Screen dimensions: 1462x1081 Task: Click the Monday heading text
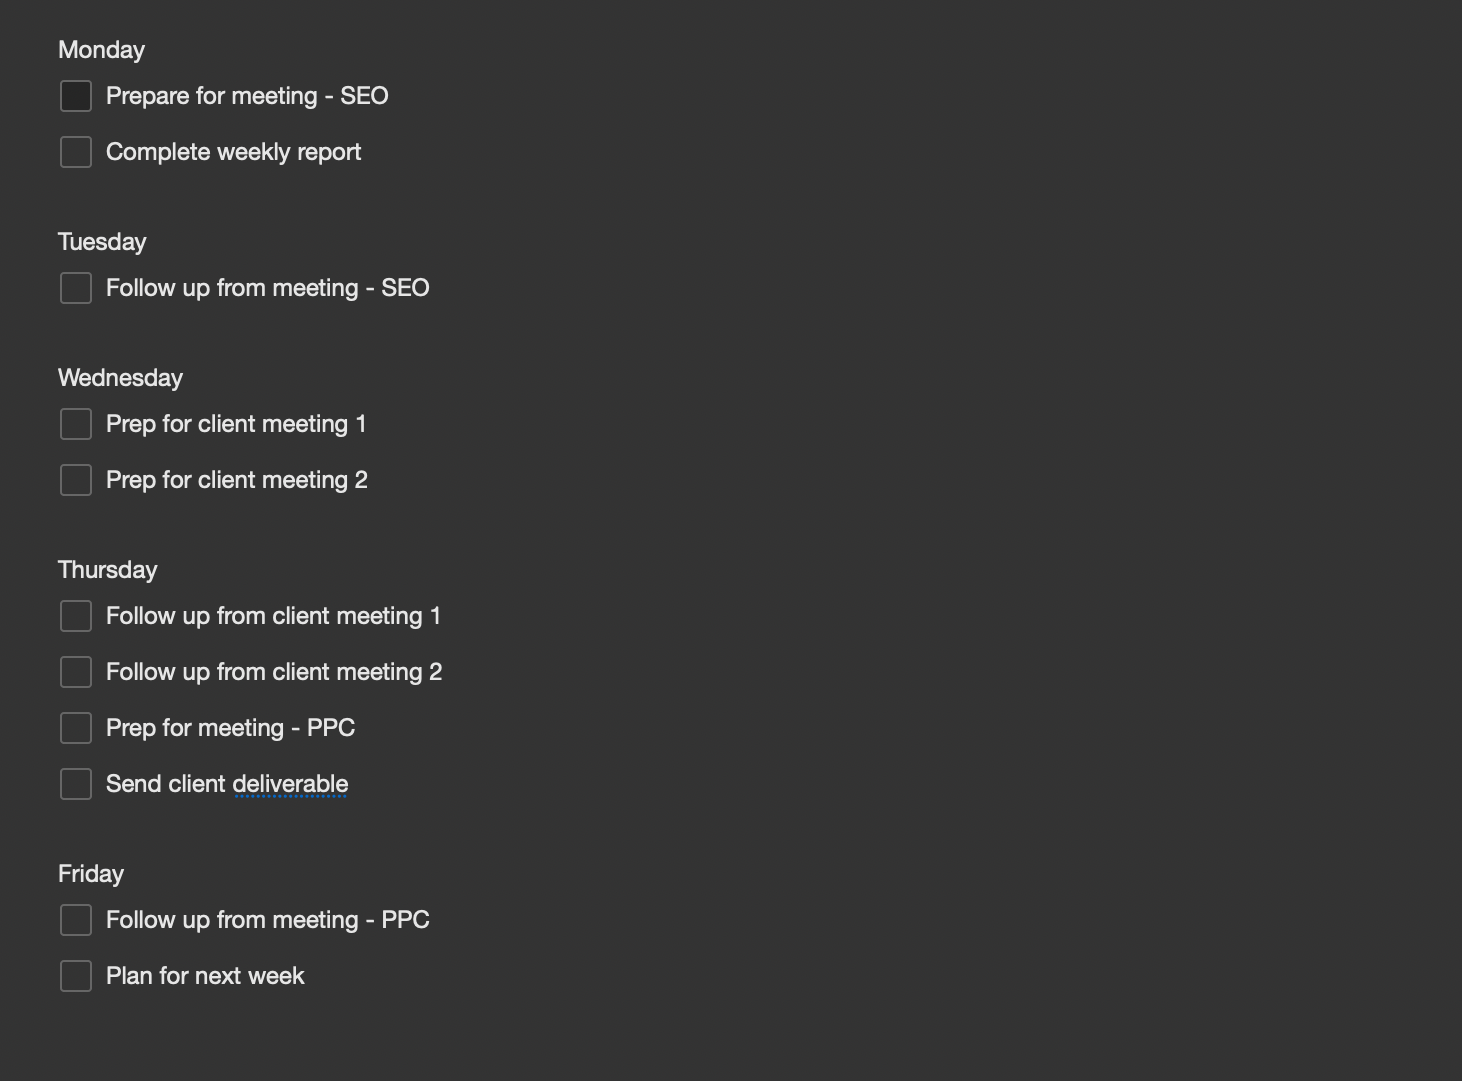[101, 50]
